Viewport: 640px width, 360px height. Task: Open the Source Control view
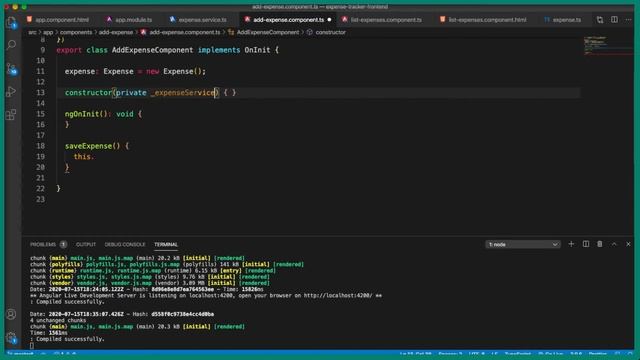[x=11, y=68]
